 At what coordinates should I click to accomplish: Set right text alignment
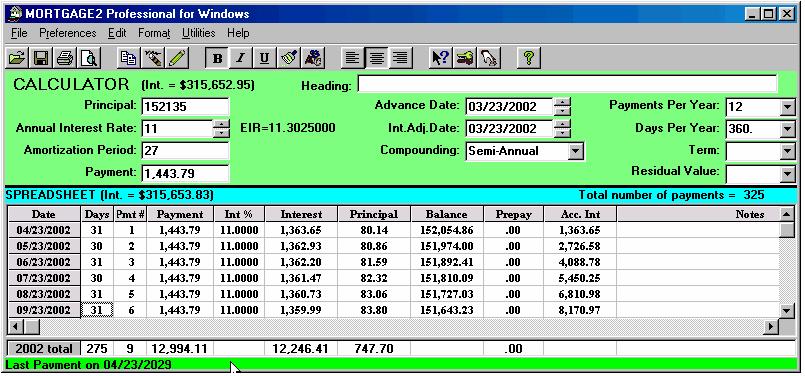point(400,58)
